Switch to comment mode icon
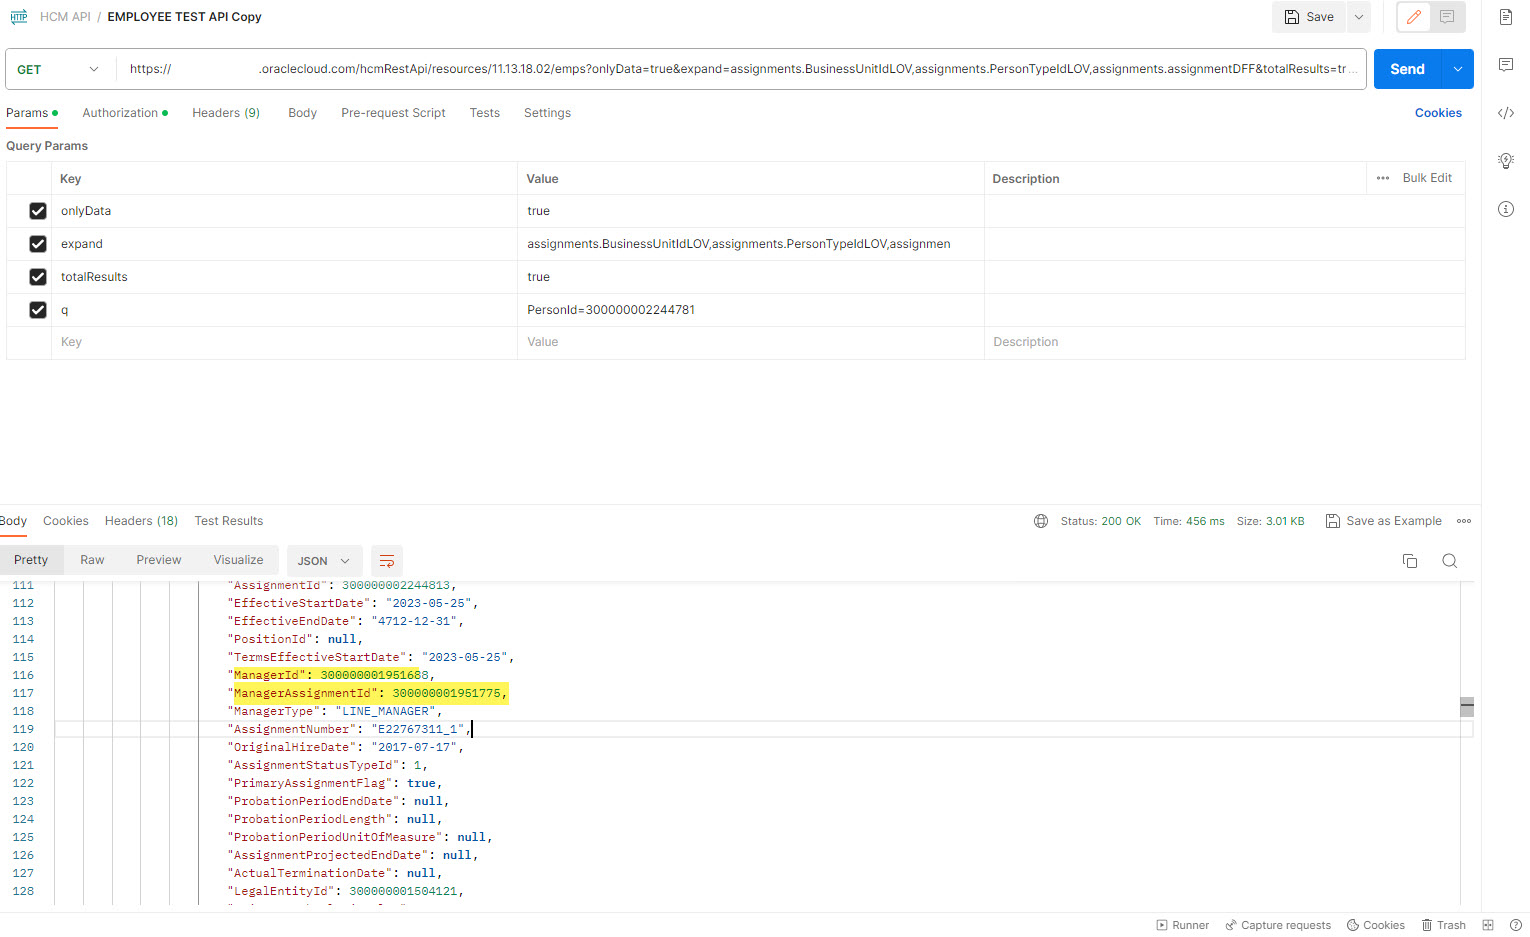Viewport: 1530px width, 937px height. [x=1447, y=17]
